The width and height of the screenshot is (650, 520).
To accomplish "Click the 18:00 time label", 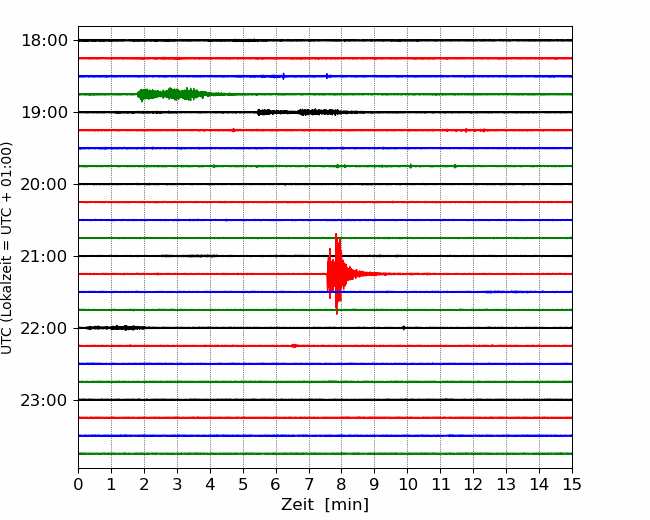I will 44,41.
